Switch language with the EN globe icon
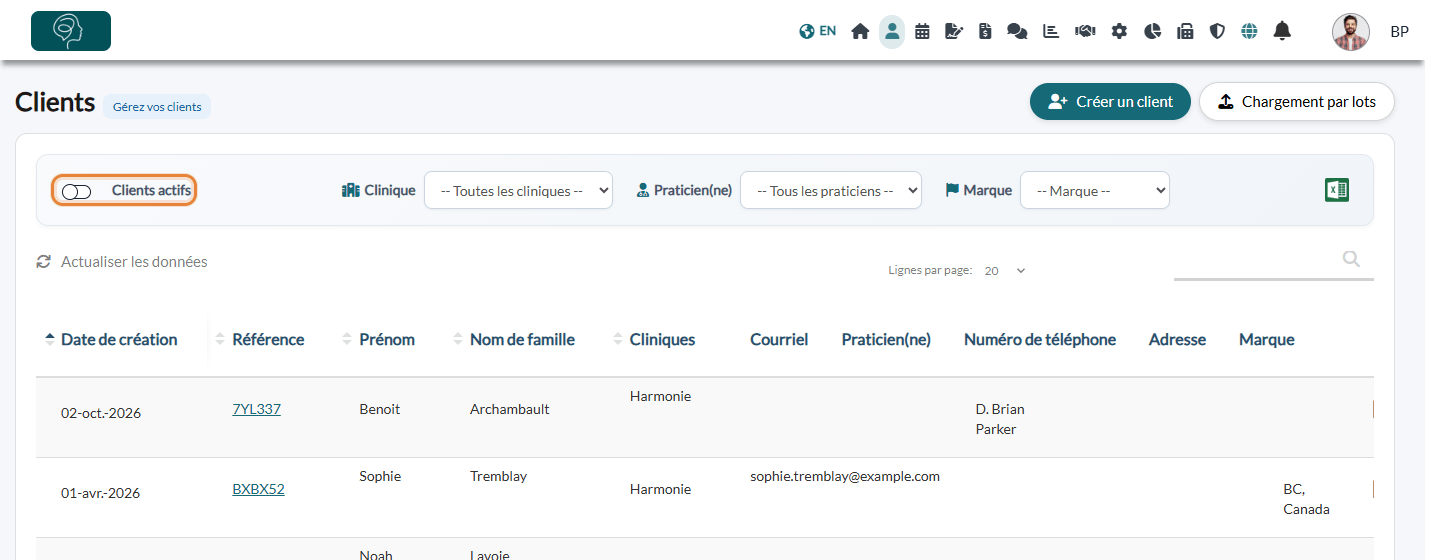 [x=817, y=31]
